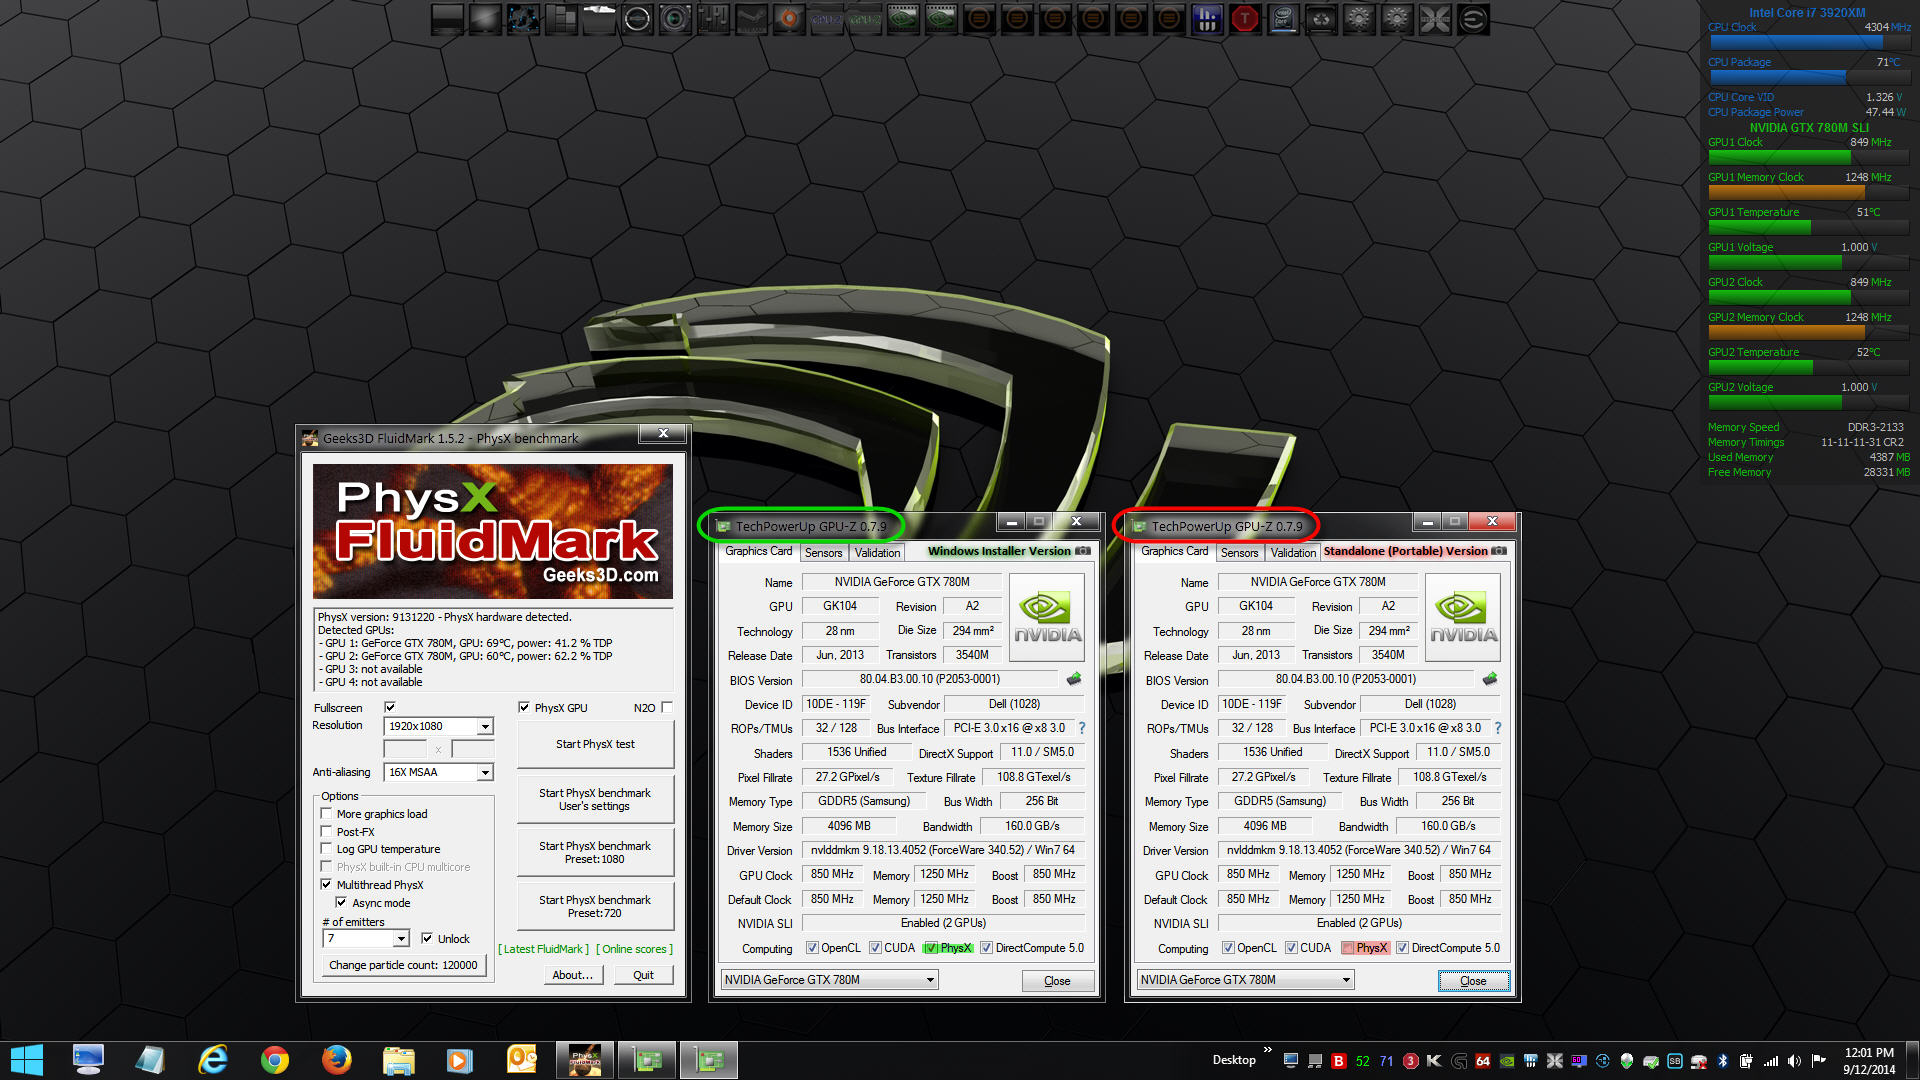Switch to Sensors tab in Standalone GPU-Z
The width and height of the screenshot is (1920, 1080).
click(1240, 553)
